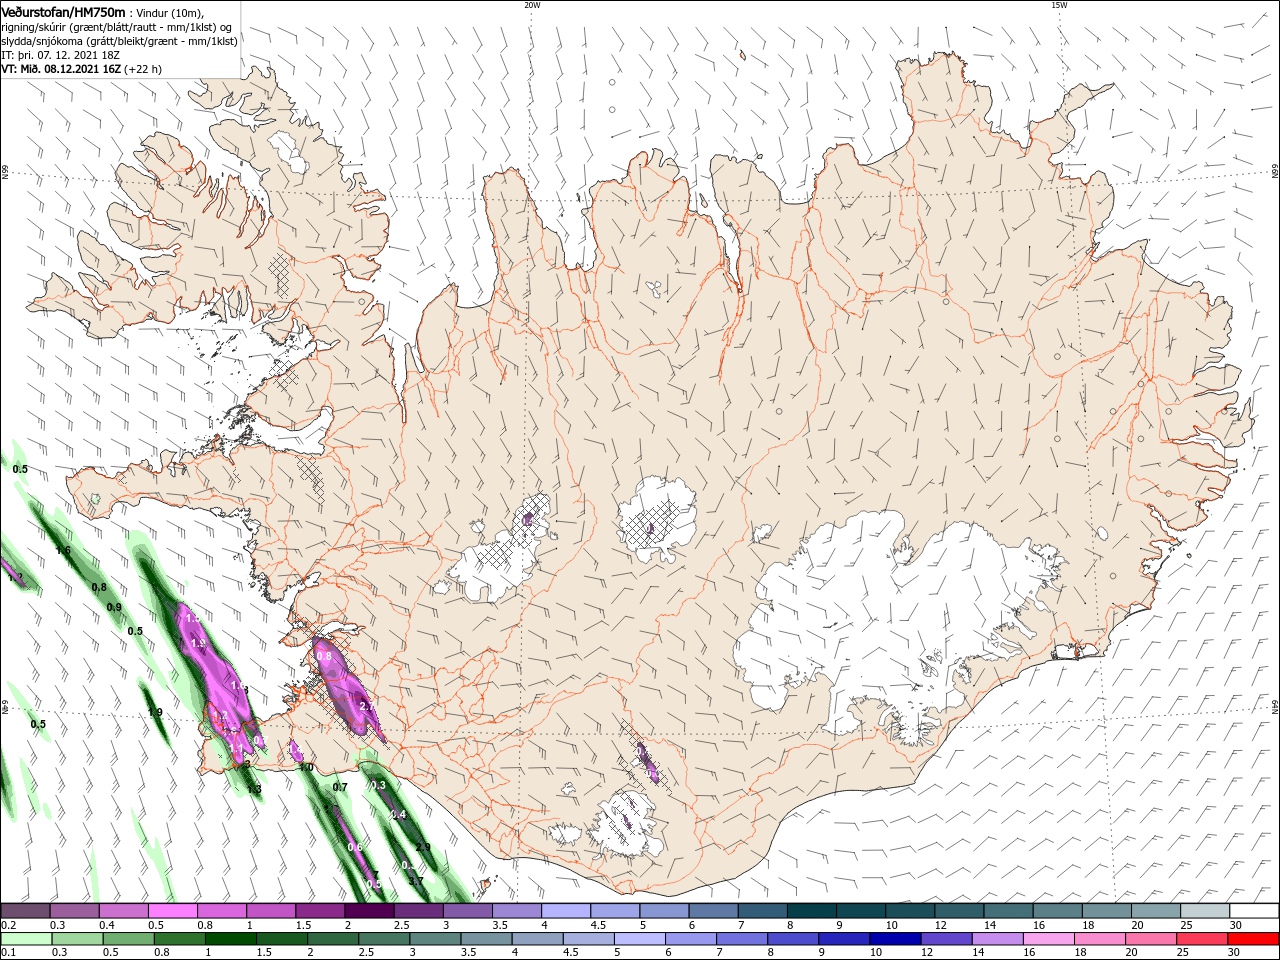Screen dimensions: 1280x960
Task: Click the initial time line 'IT: þri. 07. 12. 2021 18Z'
Action: tap(60, 55)
